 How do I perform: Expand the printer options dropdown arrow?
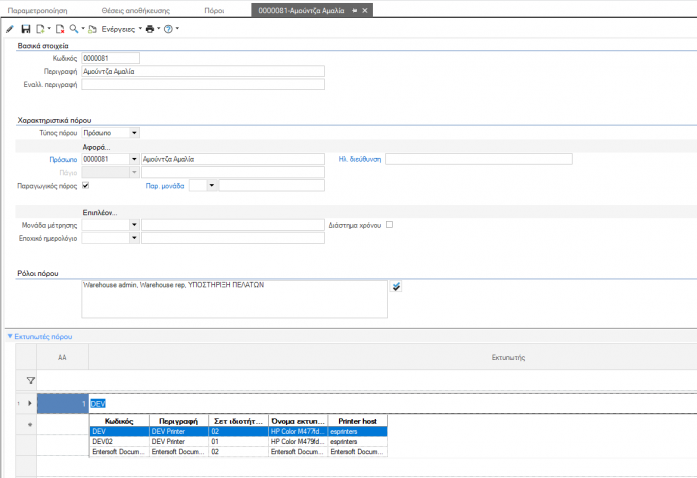(158, 28)
